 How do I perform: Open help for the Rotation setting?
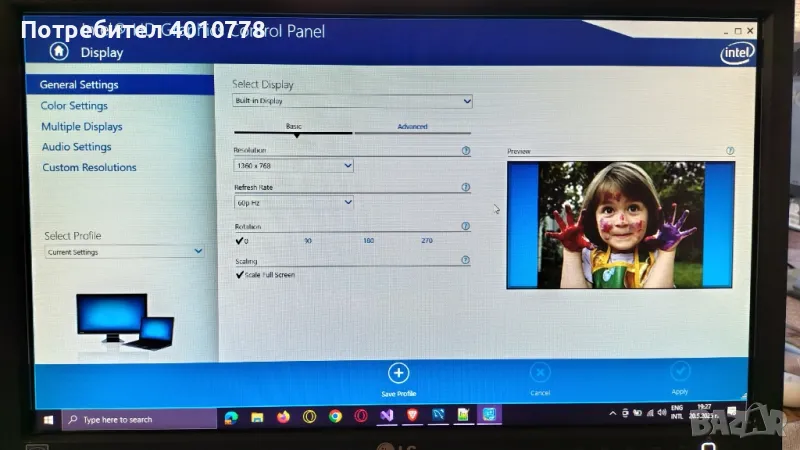pos(466,227)
